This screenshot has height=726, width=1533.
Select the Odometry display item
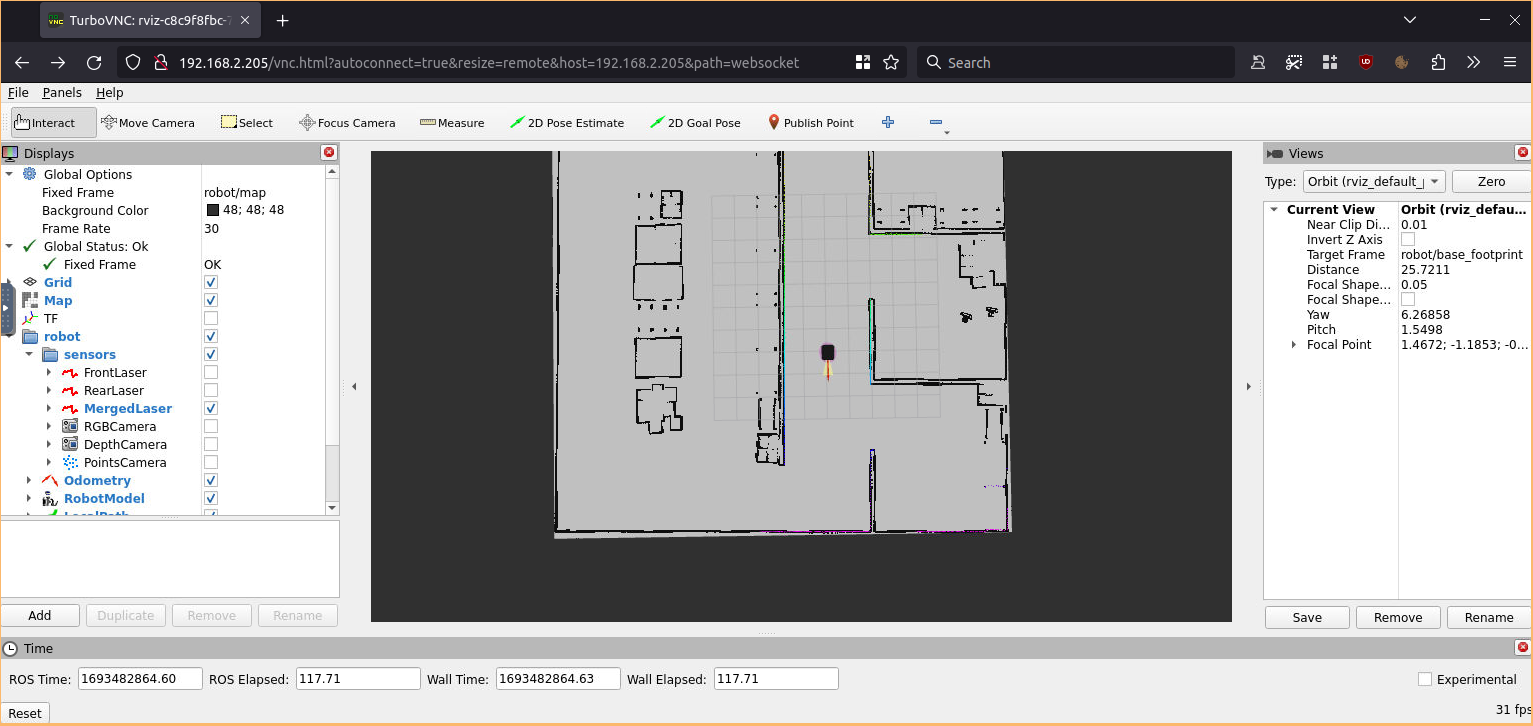(97, 480)
